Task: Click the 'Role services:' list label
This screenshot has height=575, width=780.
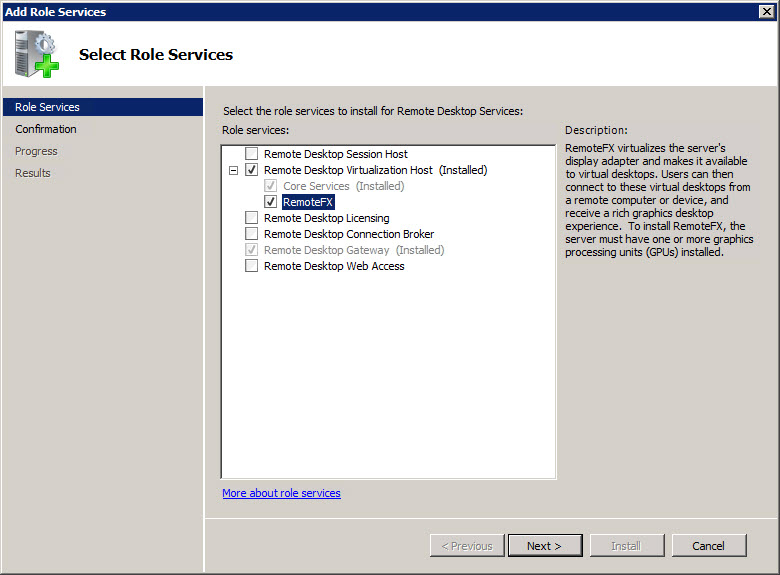Action: pyautogui.click(x=256, y=130)
